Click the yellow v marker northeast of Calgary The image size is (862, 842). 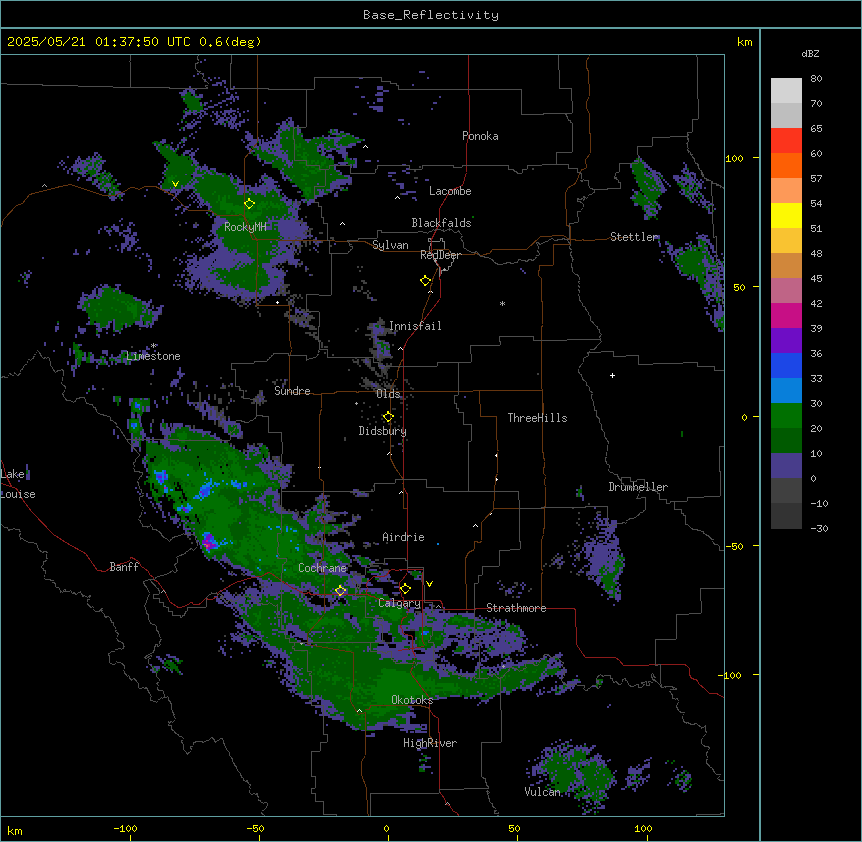tap(429, 584)
